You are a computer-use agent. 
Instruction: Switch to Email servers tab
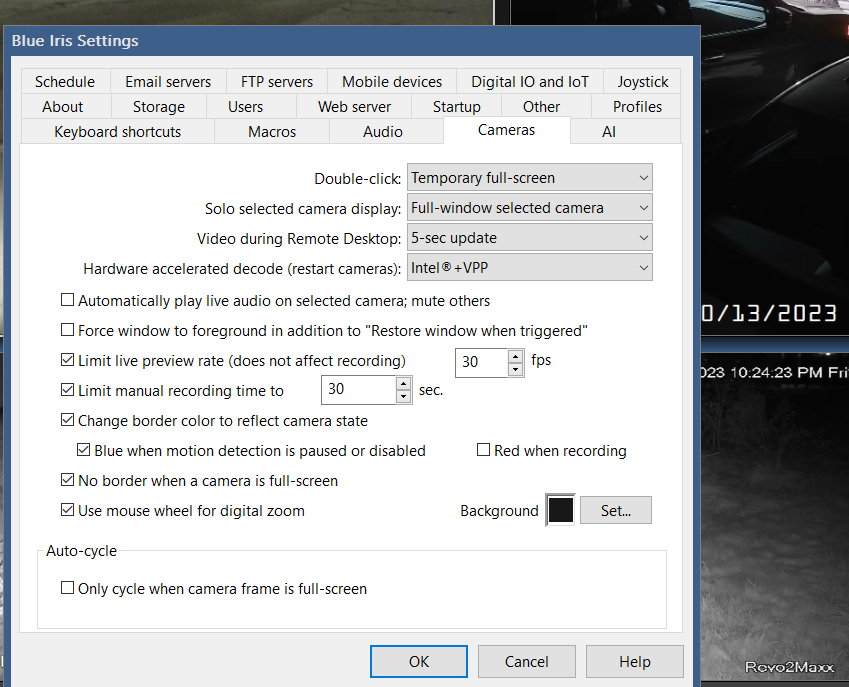click(168, 82)
